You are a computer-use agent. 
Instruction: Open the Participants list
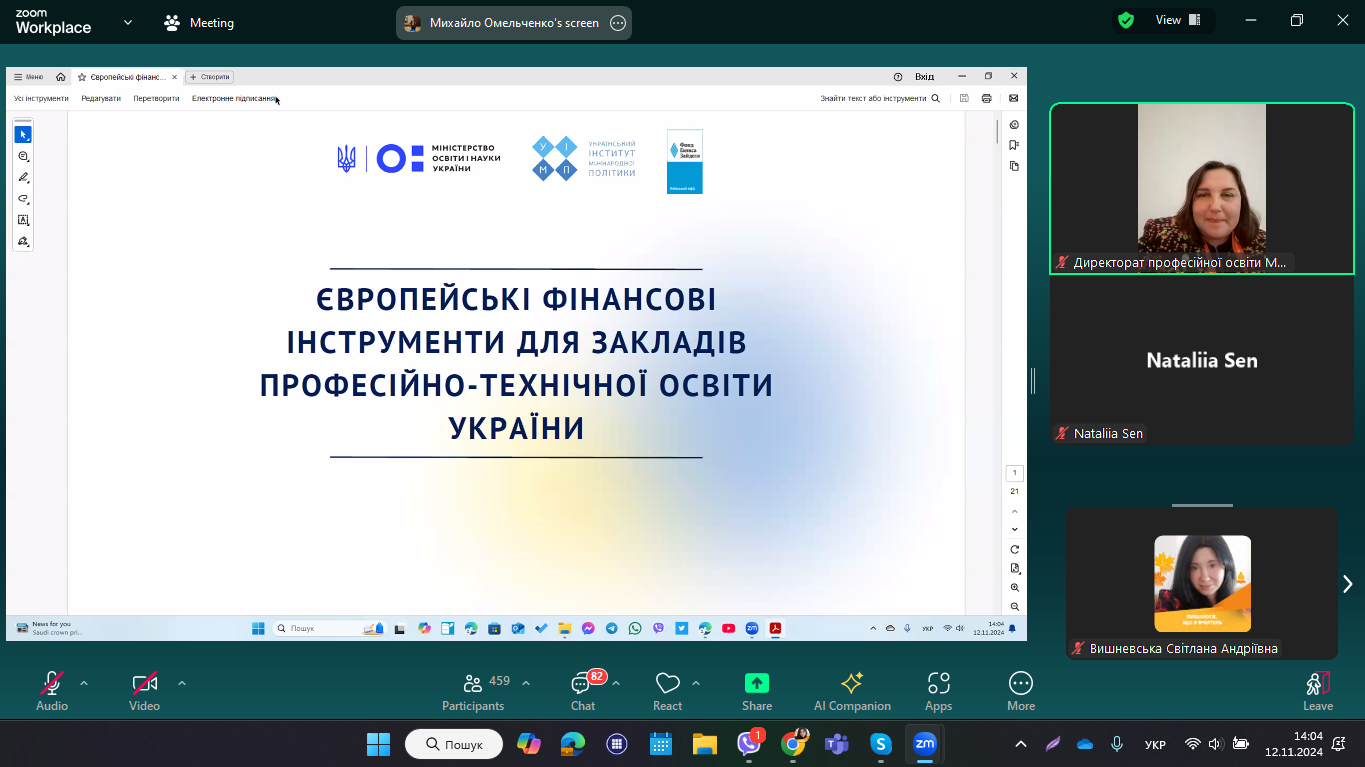click(x=473, y=690)
